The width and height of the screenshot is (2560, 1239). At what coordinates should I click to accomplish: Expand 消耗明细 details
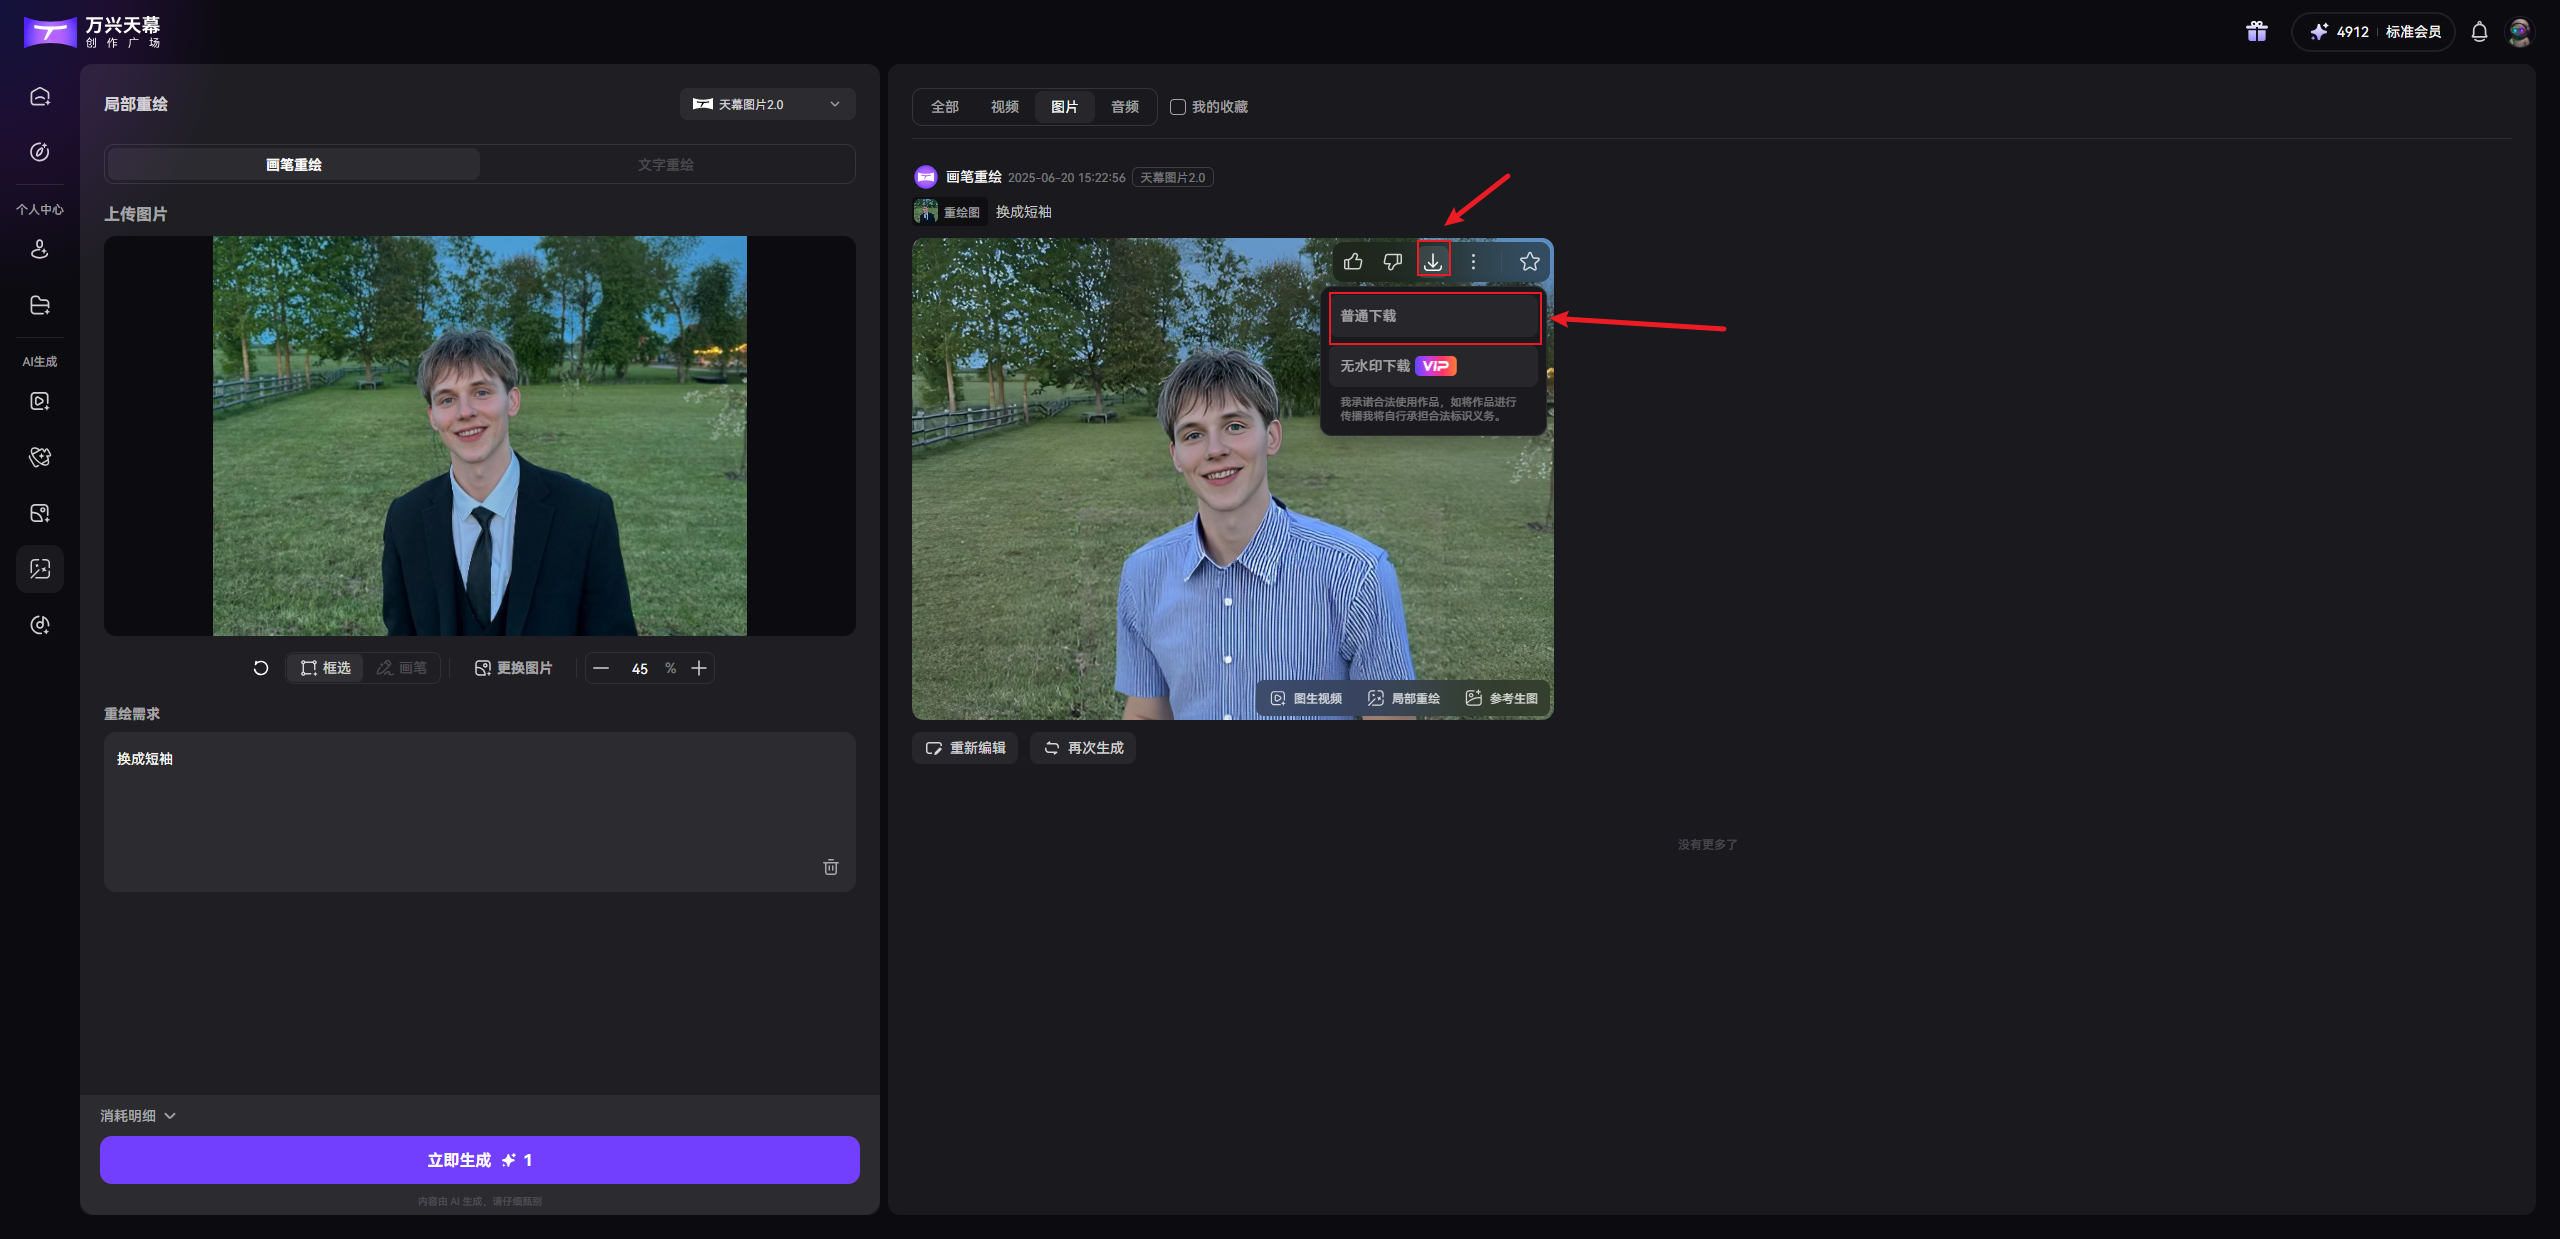[138, 1116]
